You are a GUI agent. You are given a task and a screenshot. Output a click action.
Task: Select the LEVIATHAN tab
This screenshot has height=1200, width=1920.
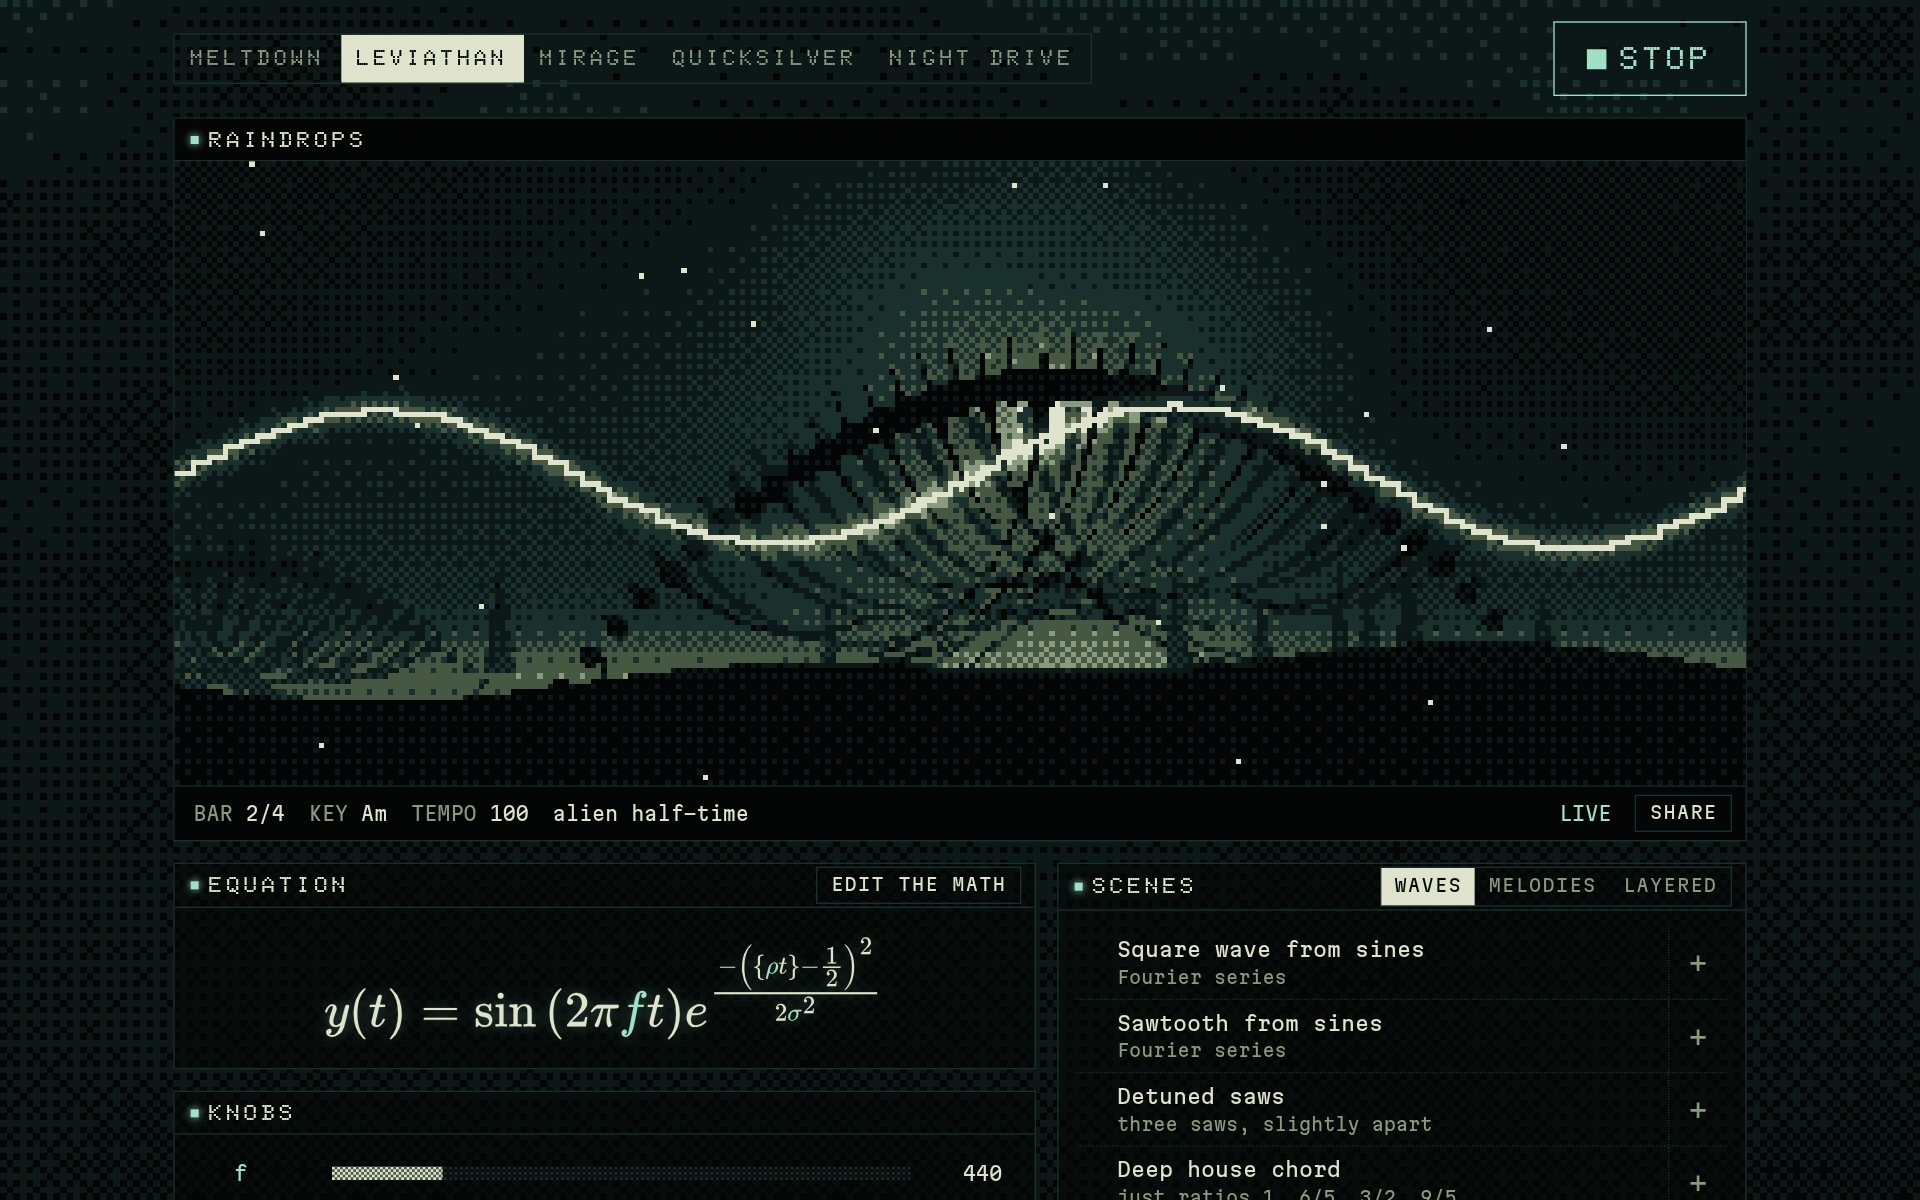tap(431, 58)
